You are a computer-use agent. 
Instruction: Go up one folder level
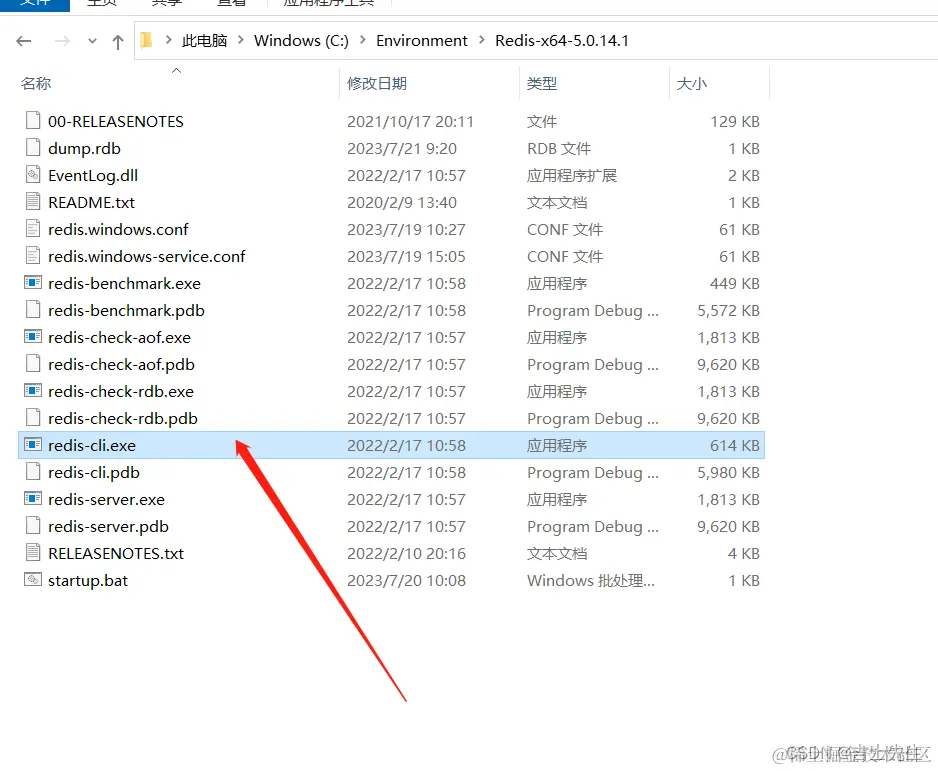coord(118,41)
